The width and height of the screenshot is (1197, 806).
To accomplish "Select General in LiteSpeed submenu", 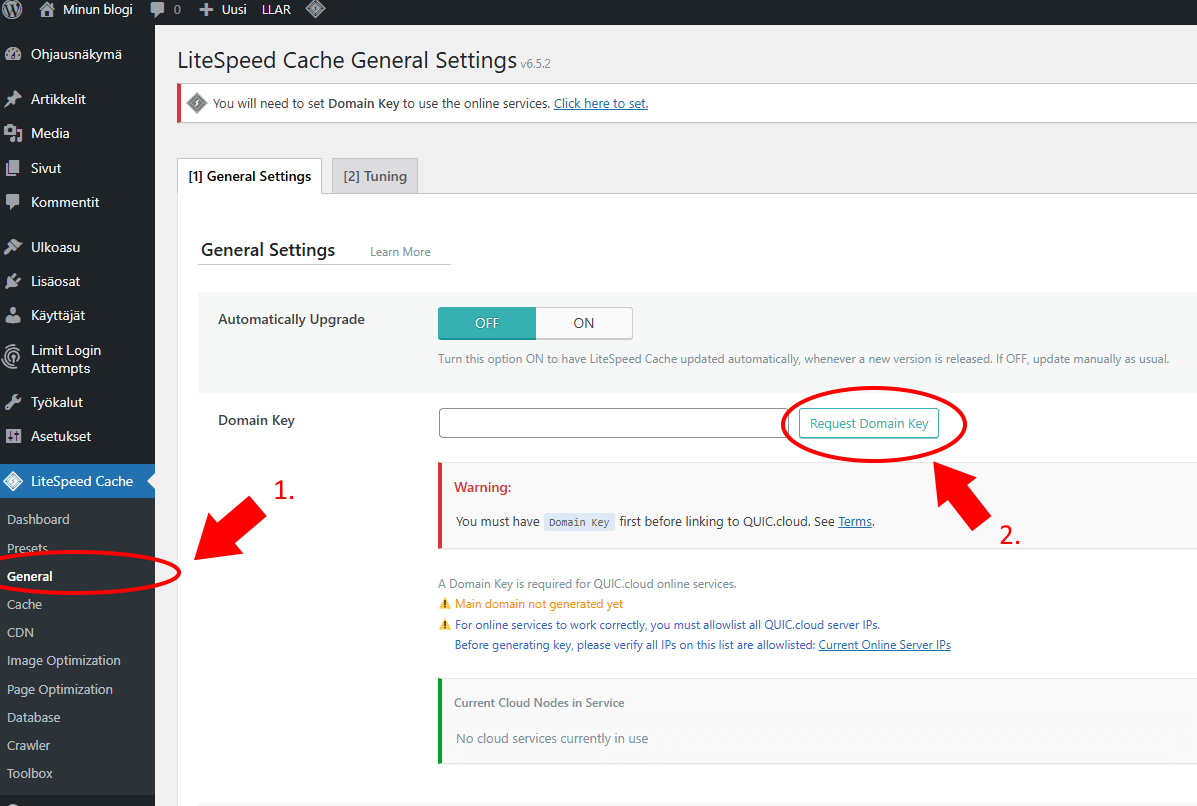I will (x=30, y=576).
